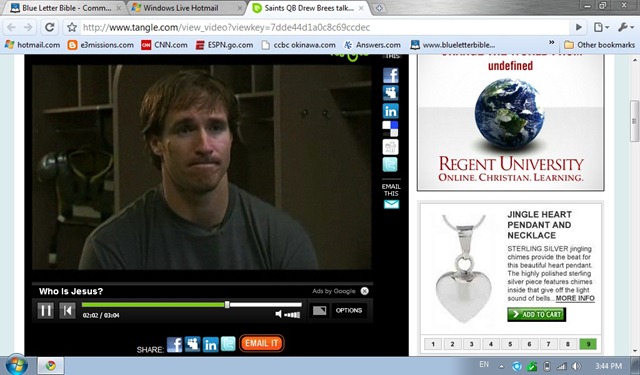Expand the hidden bookmarks chevron
640x375 pixels.
(551, 42)
